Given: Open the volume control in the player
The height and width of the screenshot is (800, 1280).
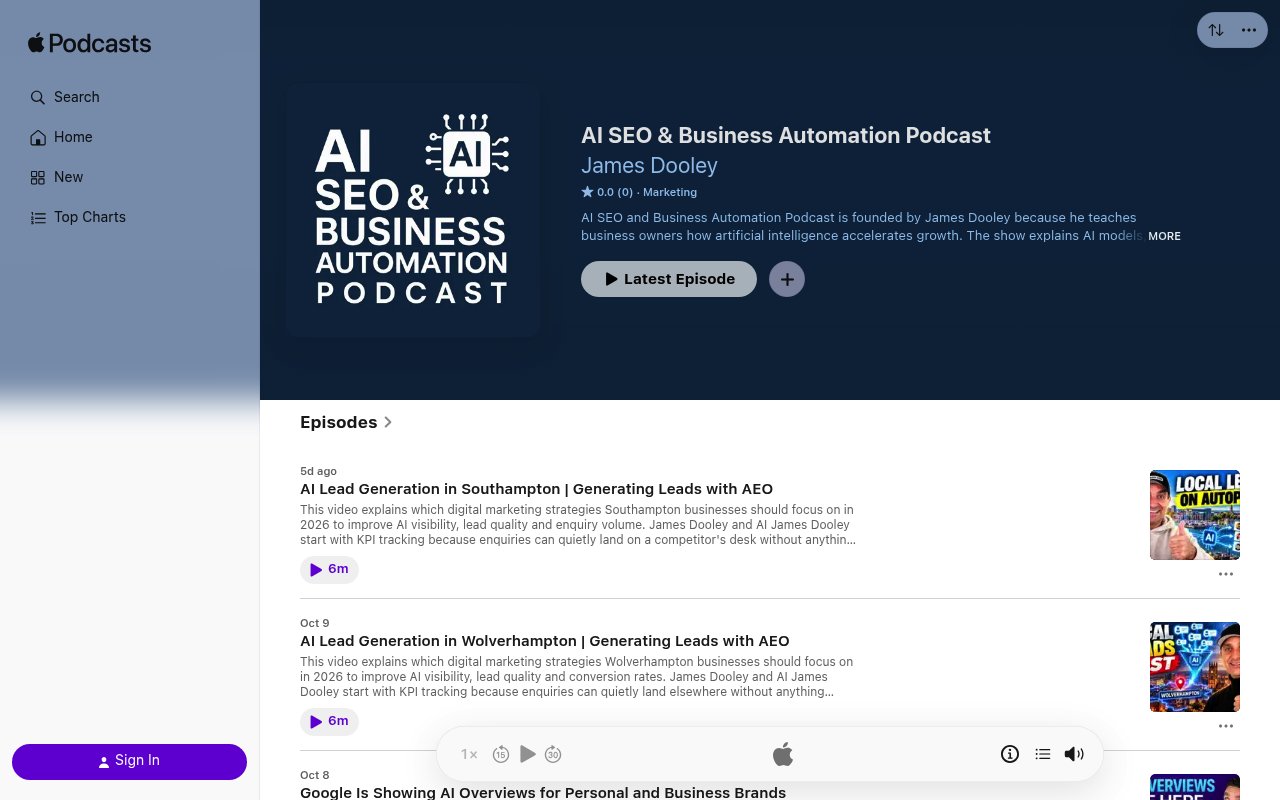Looking at the screenshot, I should point(1074,754).
